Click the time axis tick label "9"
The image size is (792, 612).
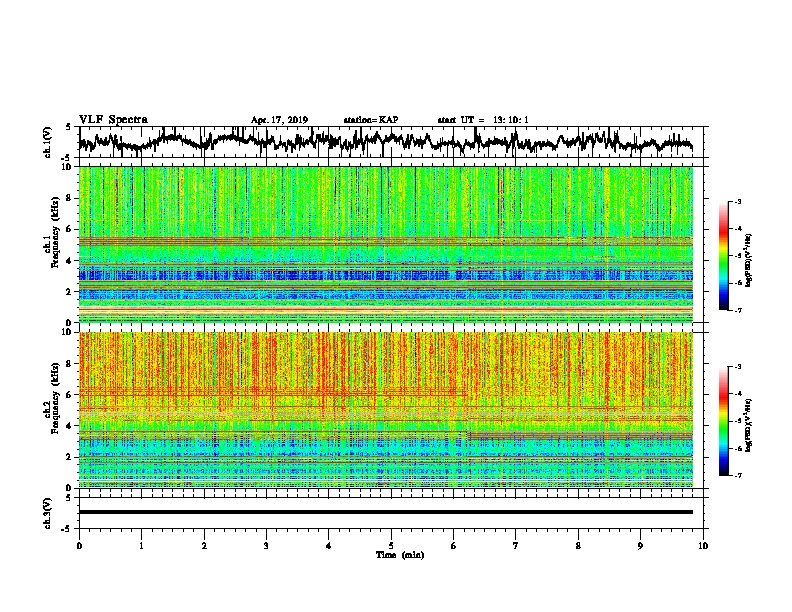(640, 546)
